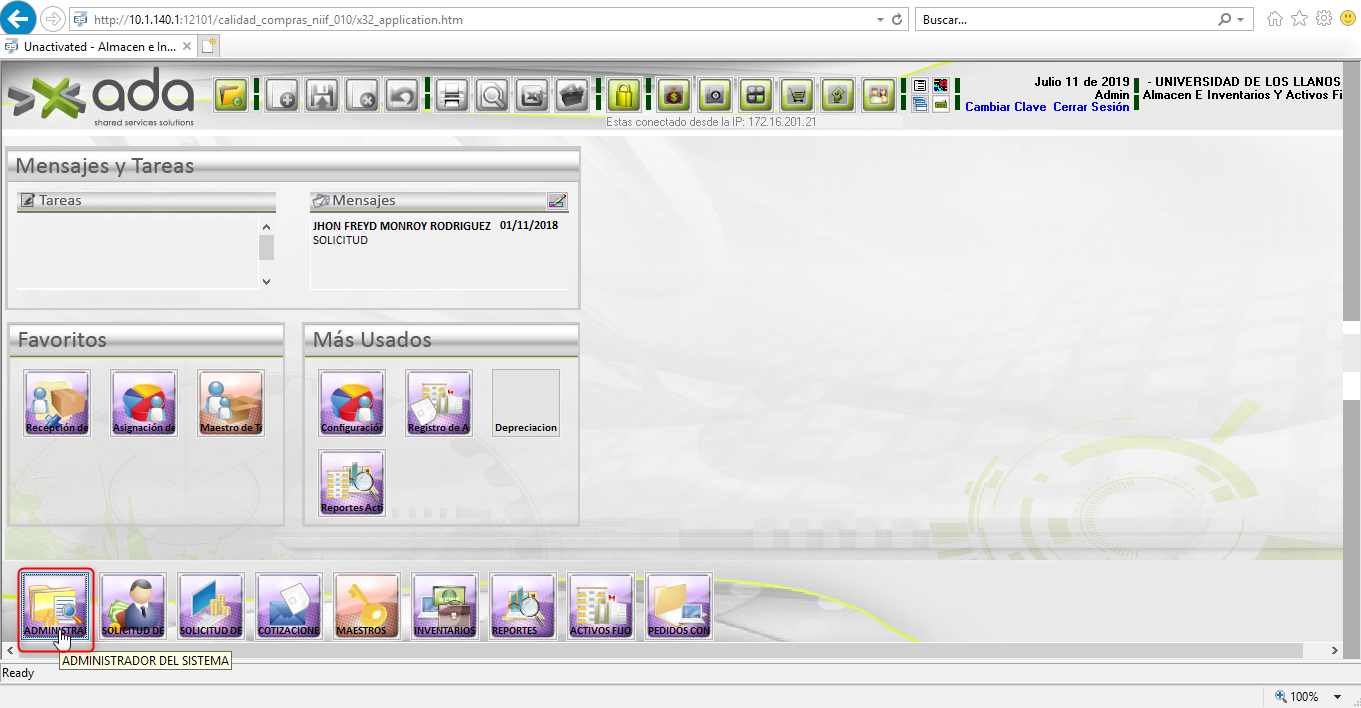Image resolution: width=1361 pixels, height=708 pixels.
Task: Click the Buscar search field
Action: [x=1066, y=20]
